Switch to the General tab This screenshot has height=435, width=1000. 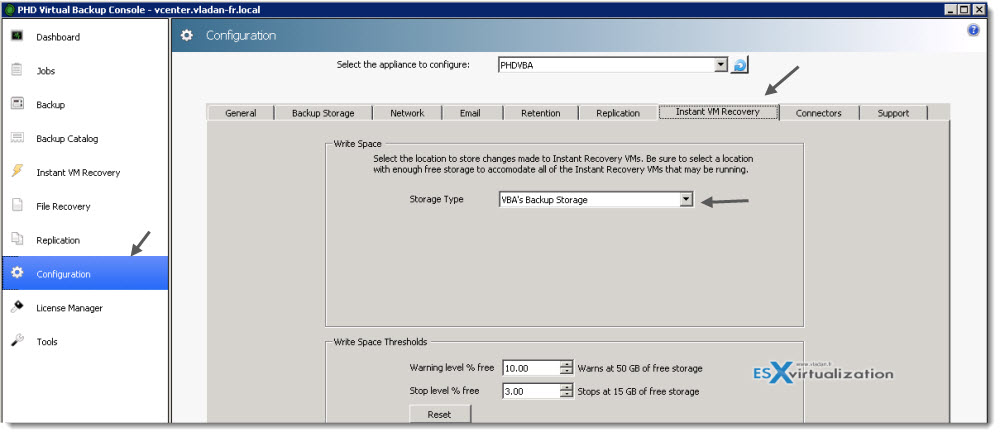240,113
